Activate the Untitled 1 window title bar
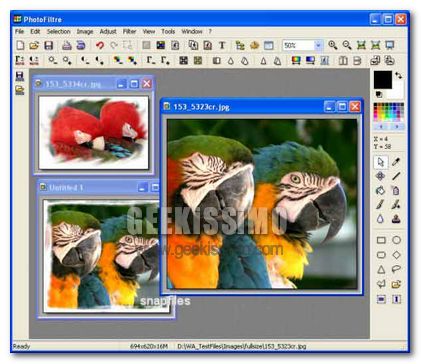The height and width of the screenshot is (364, 421). click(x=98, y=187)
